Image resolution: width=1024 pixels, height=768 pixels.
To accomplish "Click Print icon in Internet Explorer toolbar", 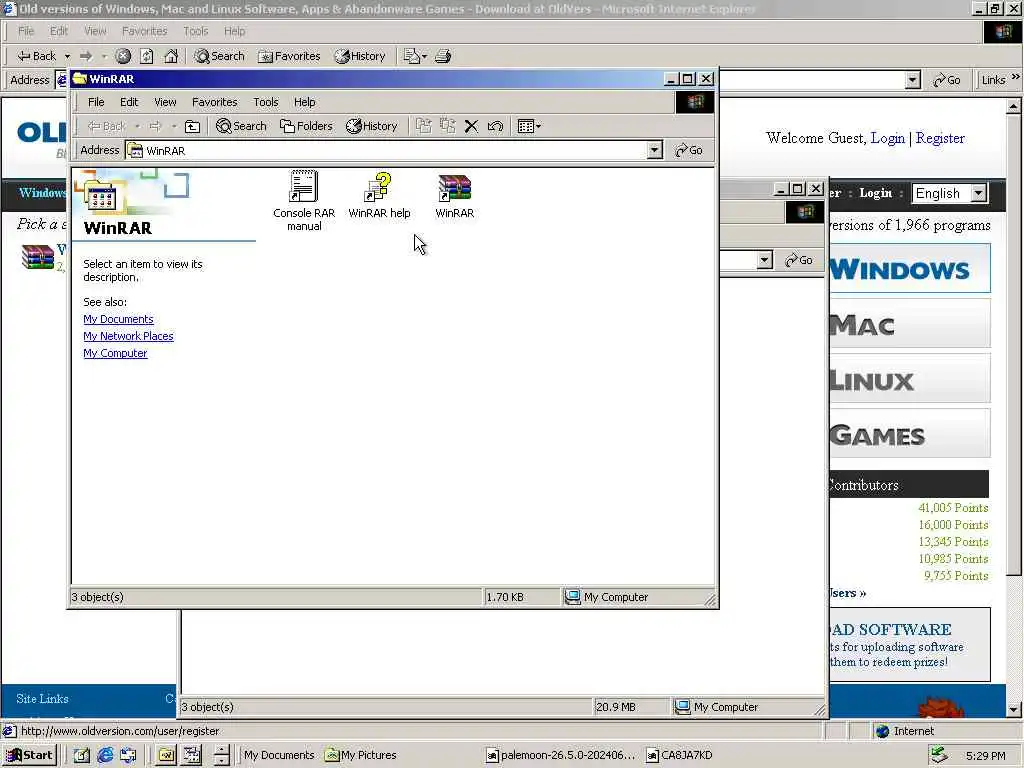I will 443,56.
